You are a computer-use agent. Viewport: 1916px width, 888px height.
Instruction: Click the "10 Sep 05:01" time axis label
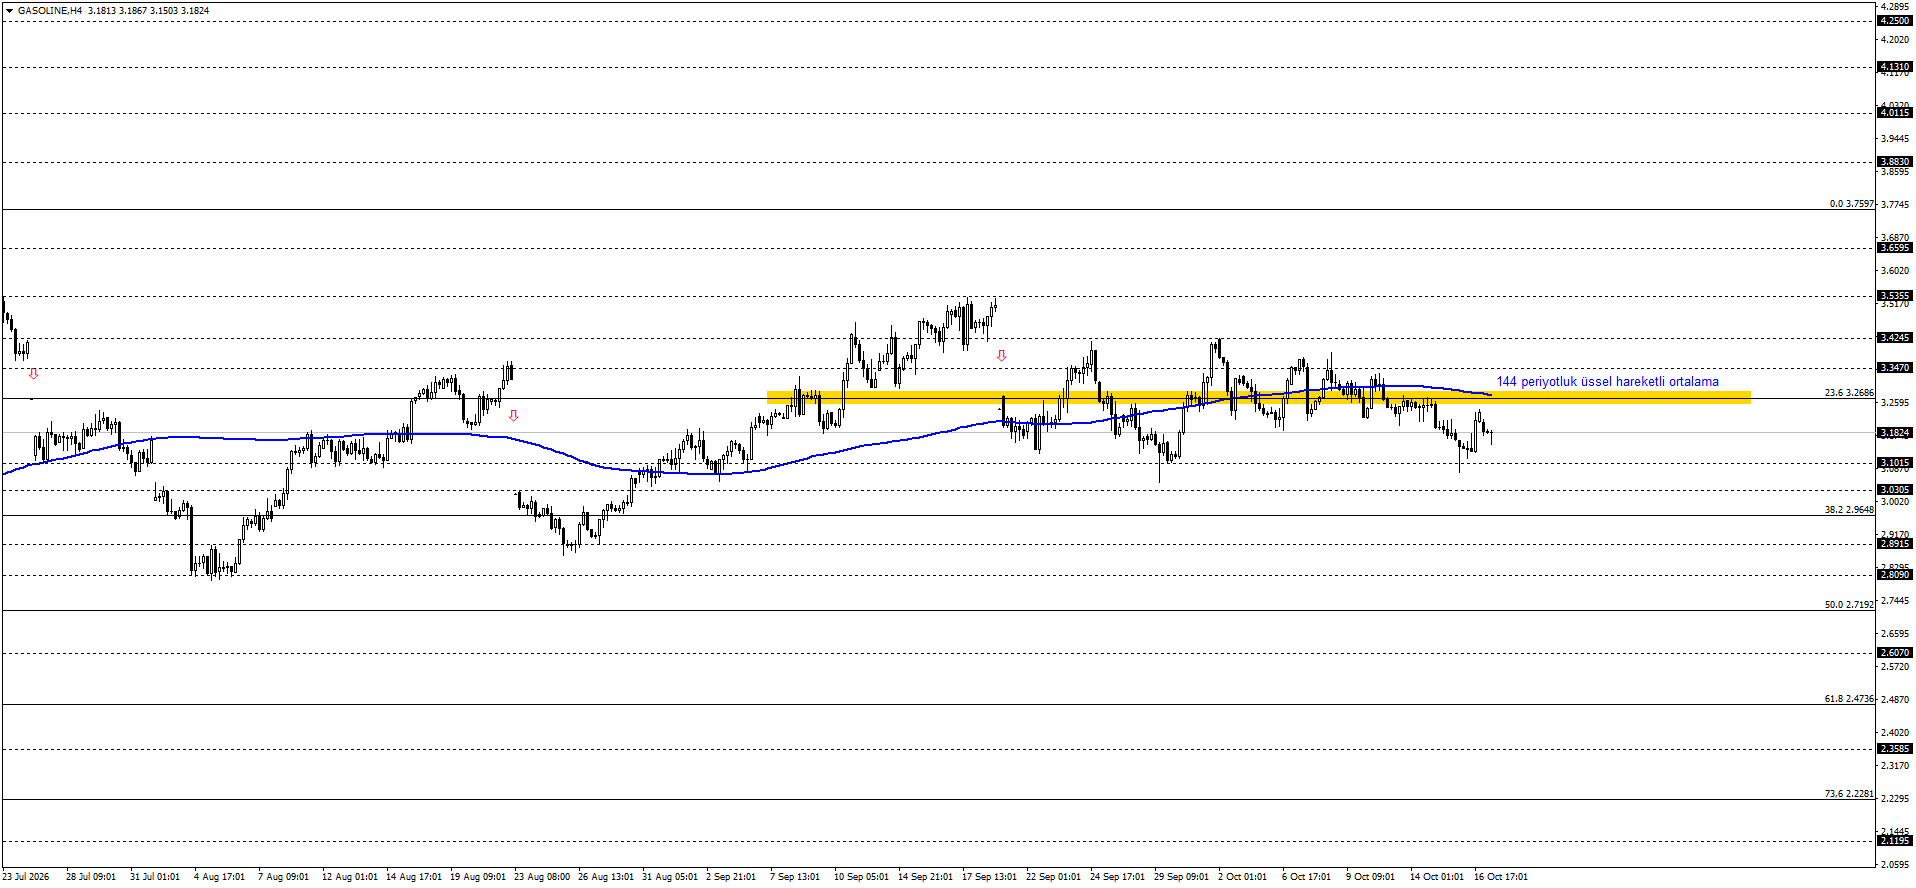pos(862,877)
